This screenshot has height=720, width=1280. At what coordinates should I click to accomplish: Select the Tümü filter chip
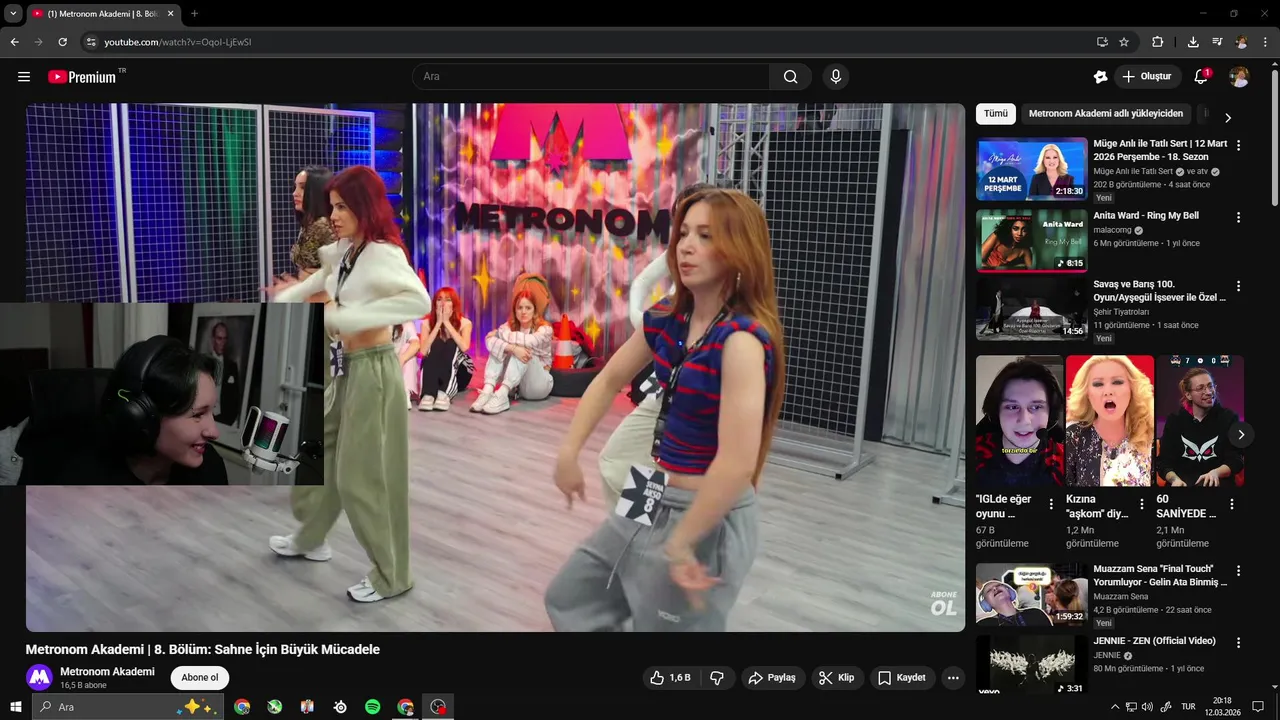[x=996, y=114]
